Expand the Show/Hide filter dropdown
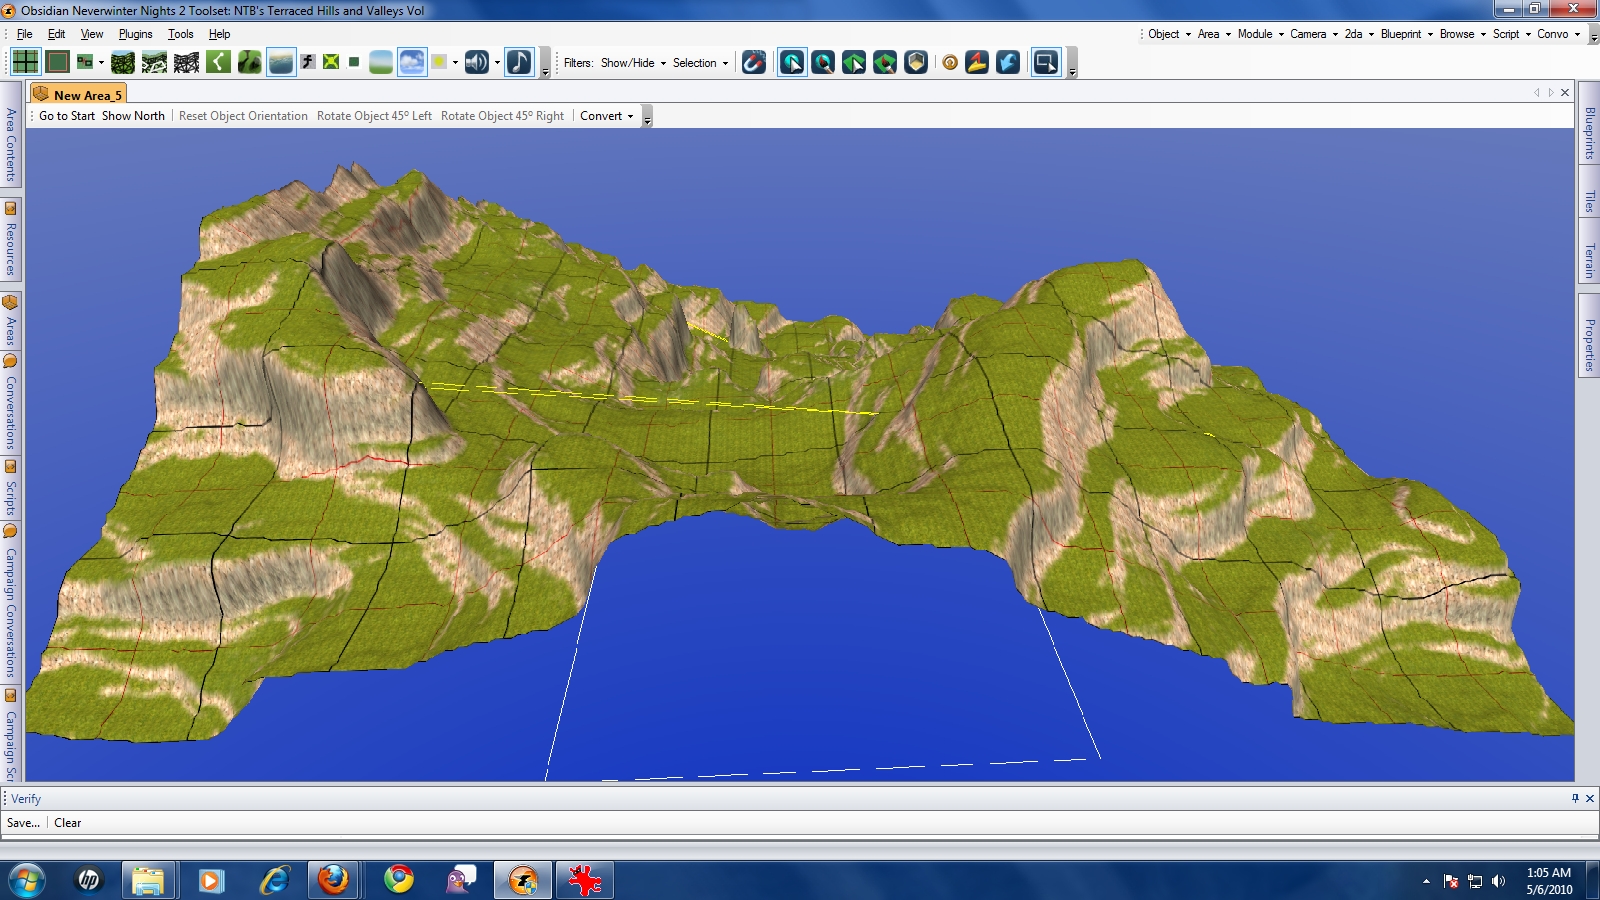The height and width of the screenshot is (900, 1600). (632, 63)
